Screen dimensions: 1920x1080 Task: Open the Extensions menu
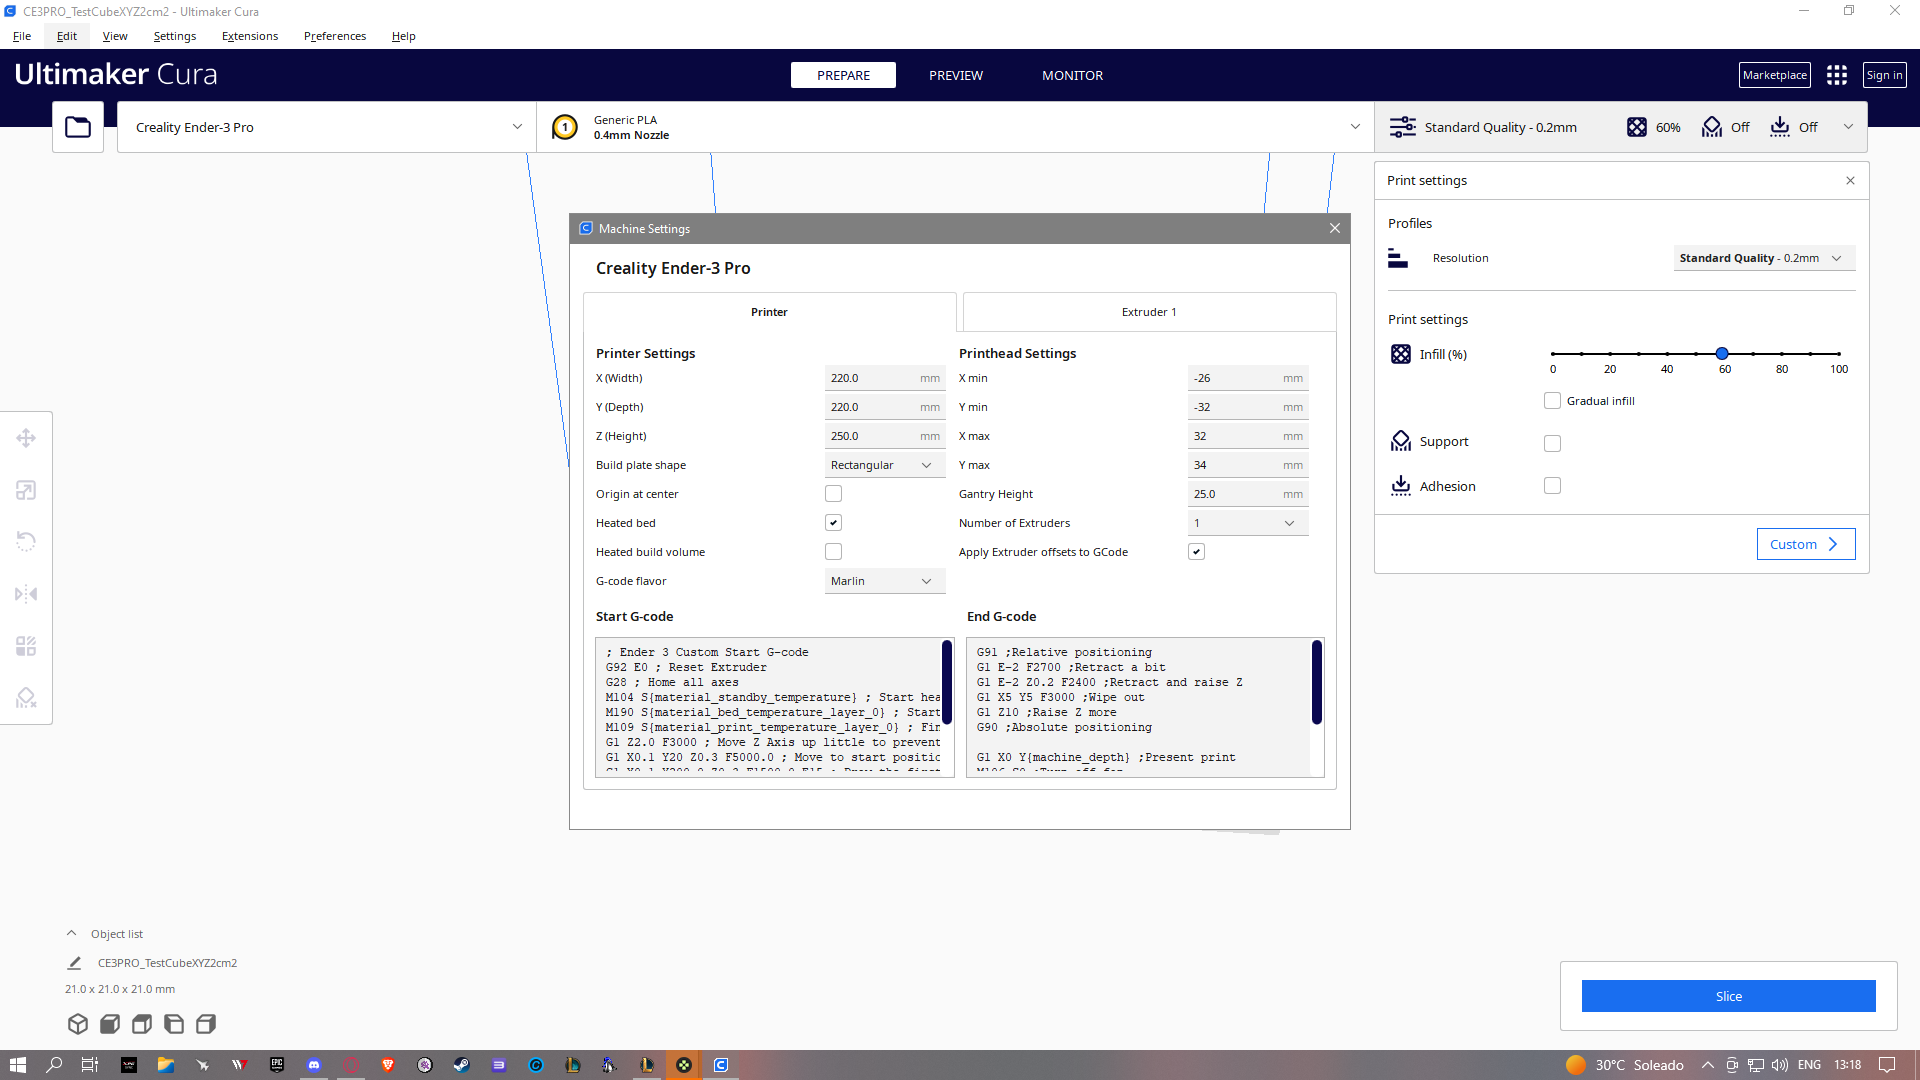click(250, 36)
